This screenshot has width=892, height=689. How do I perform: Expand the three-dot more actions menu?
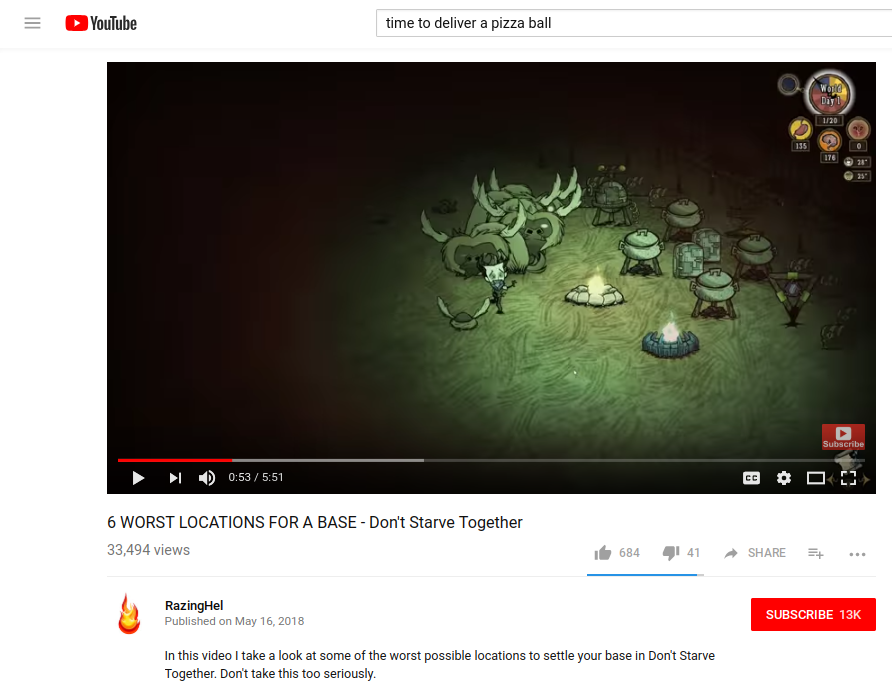(857, 554)
